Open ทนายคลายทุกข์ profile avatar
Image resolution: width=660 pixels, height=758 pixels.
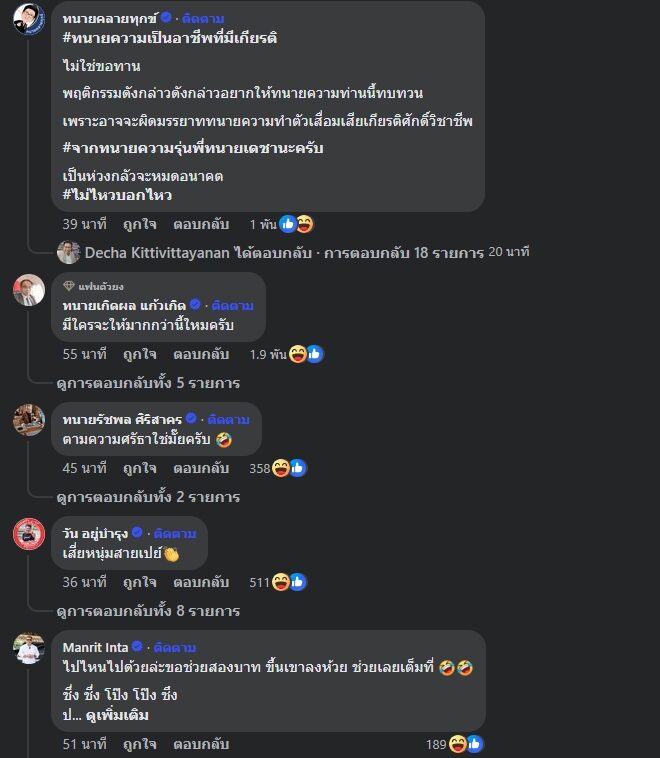pyautogui.click(x=29, y=18)
